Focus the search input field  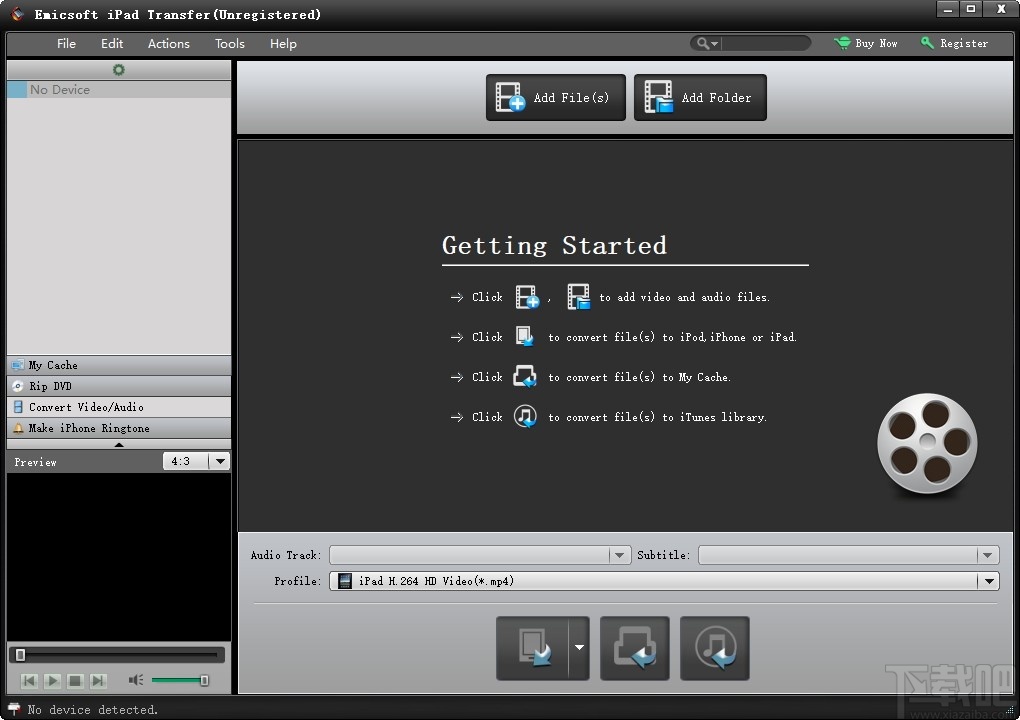764,44
